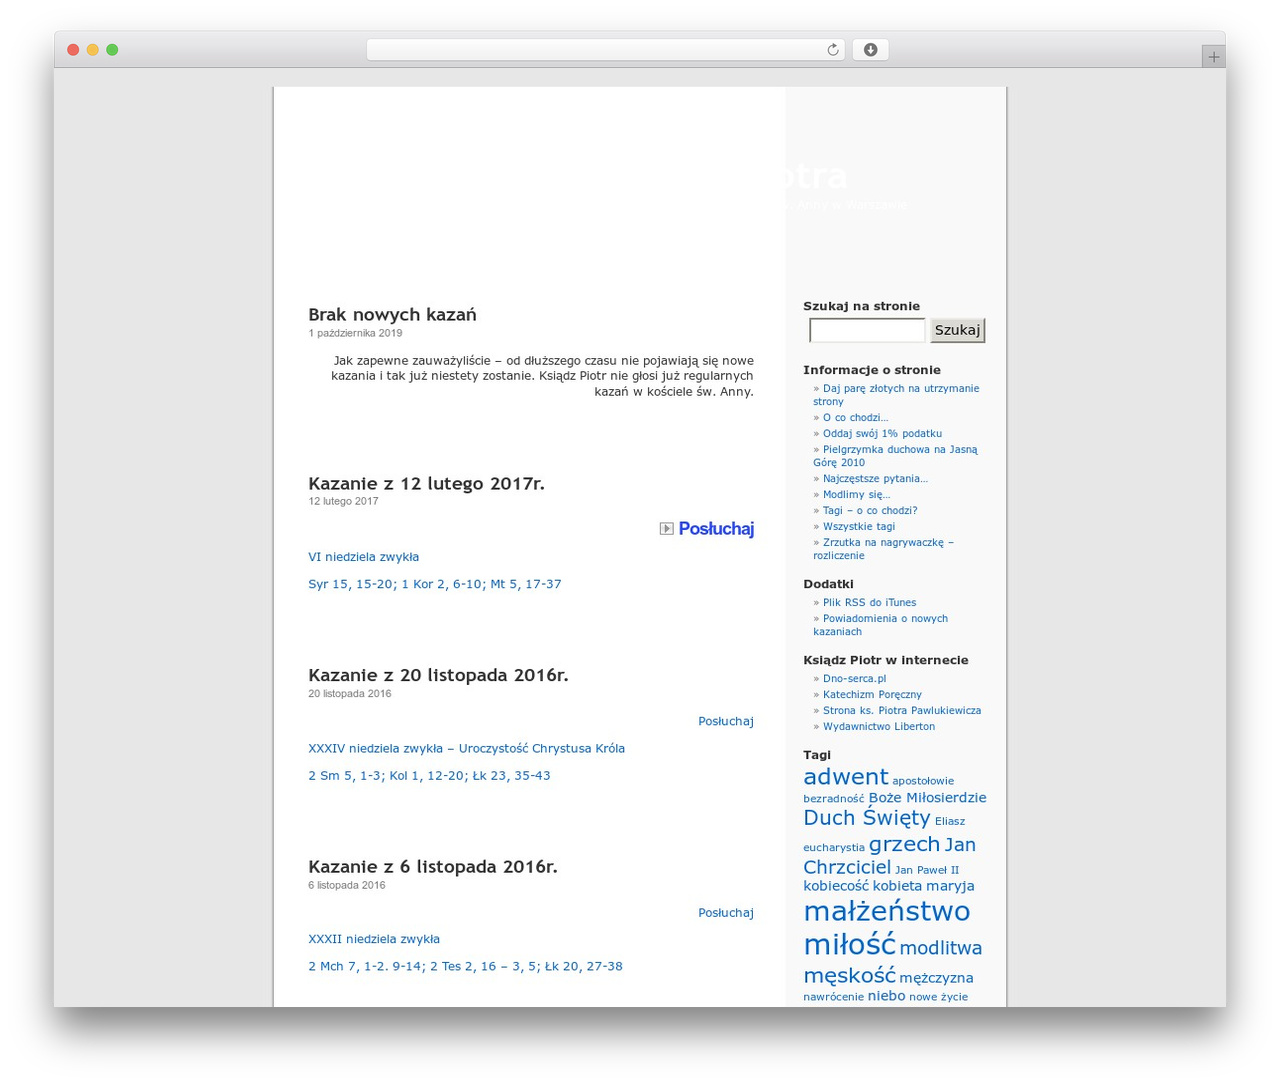Open 'XXXII niedziela zwykła' link
The width and height of the screenshot is (1280, 1084).
click(374, 939)
